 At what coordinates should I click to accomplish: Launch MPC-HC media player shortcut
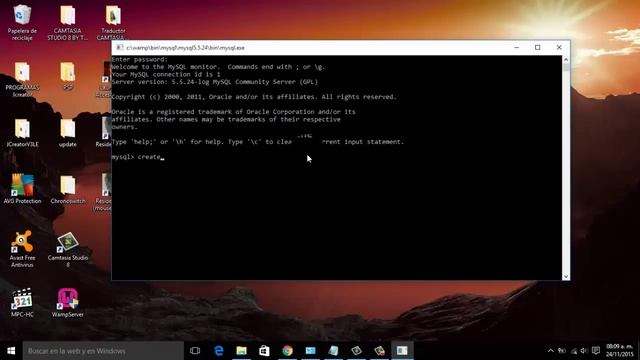[22, 303]
